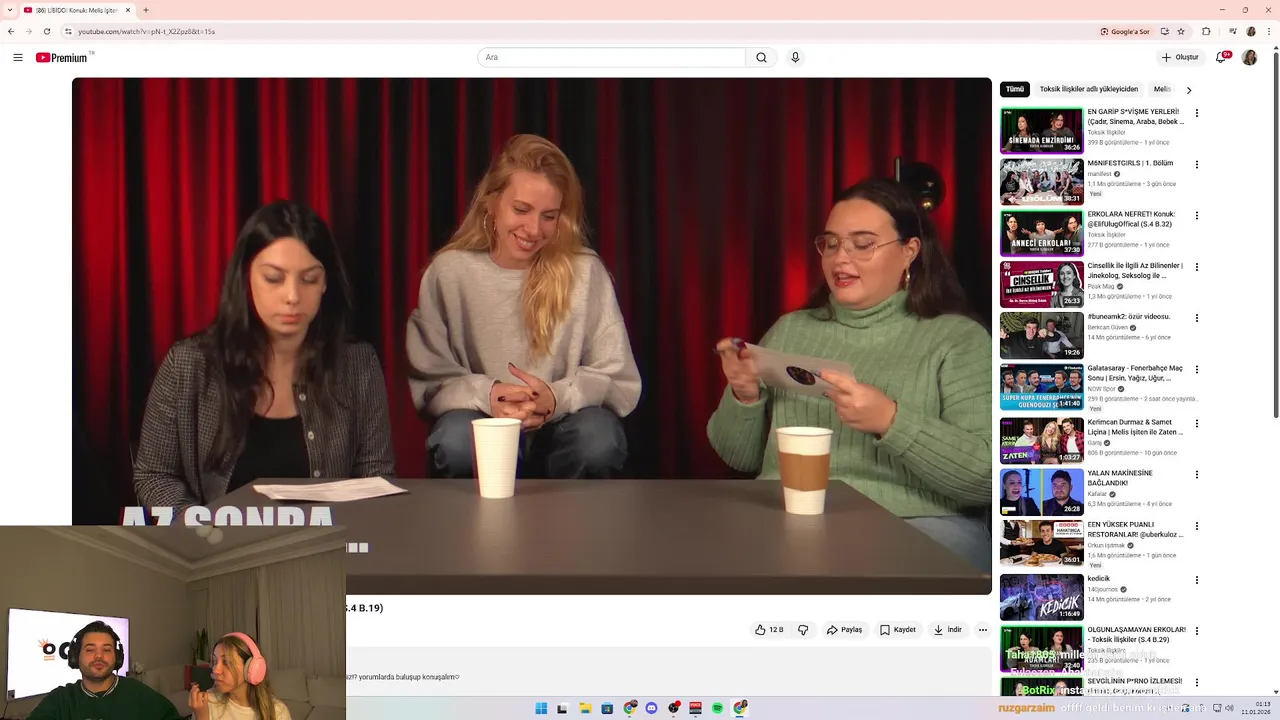
Task: Select Toksik İlişkiler adlı yükleyiciden chip
Action: click(1089, 89)
